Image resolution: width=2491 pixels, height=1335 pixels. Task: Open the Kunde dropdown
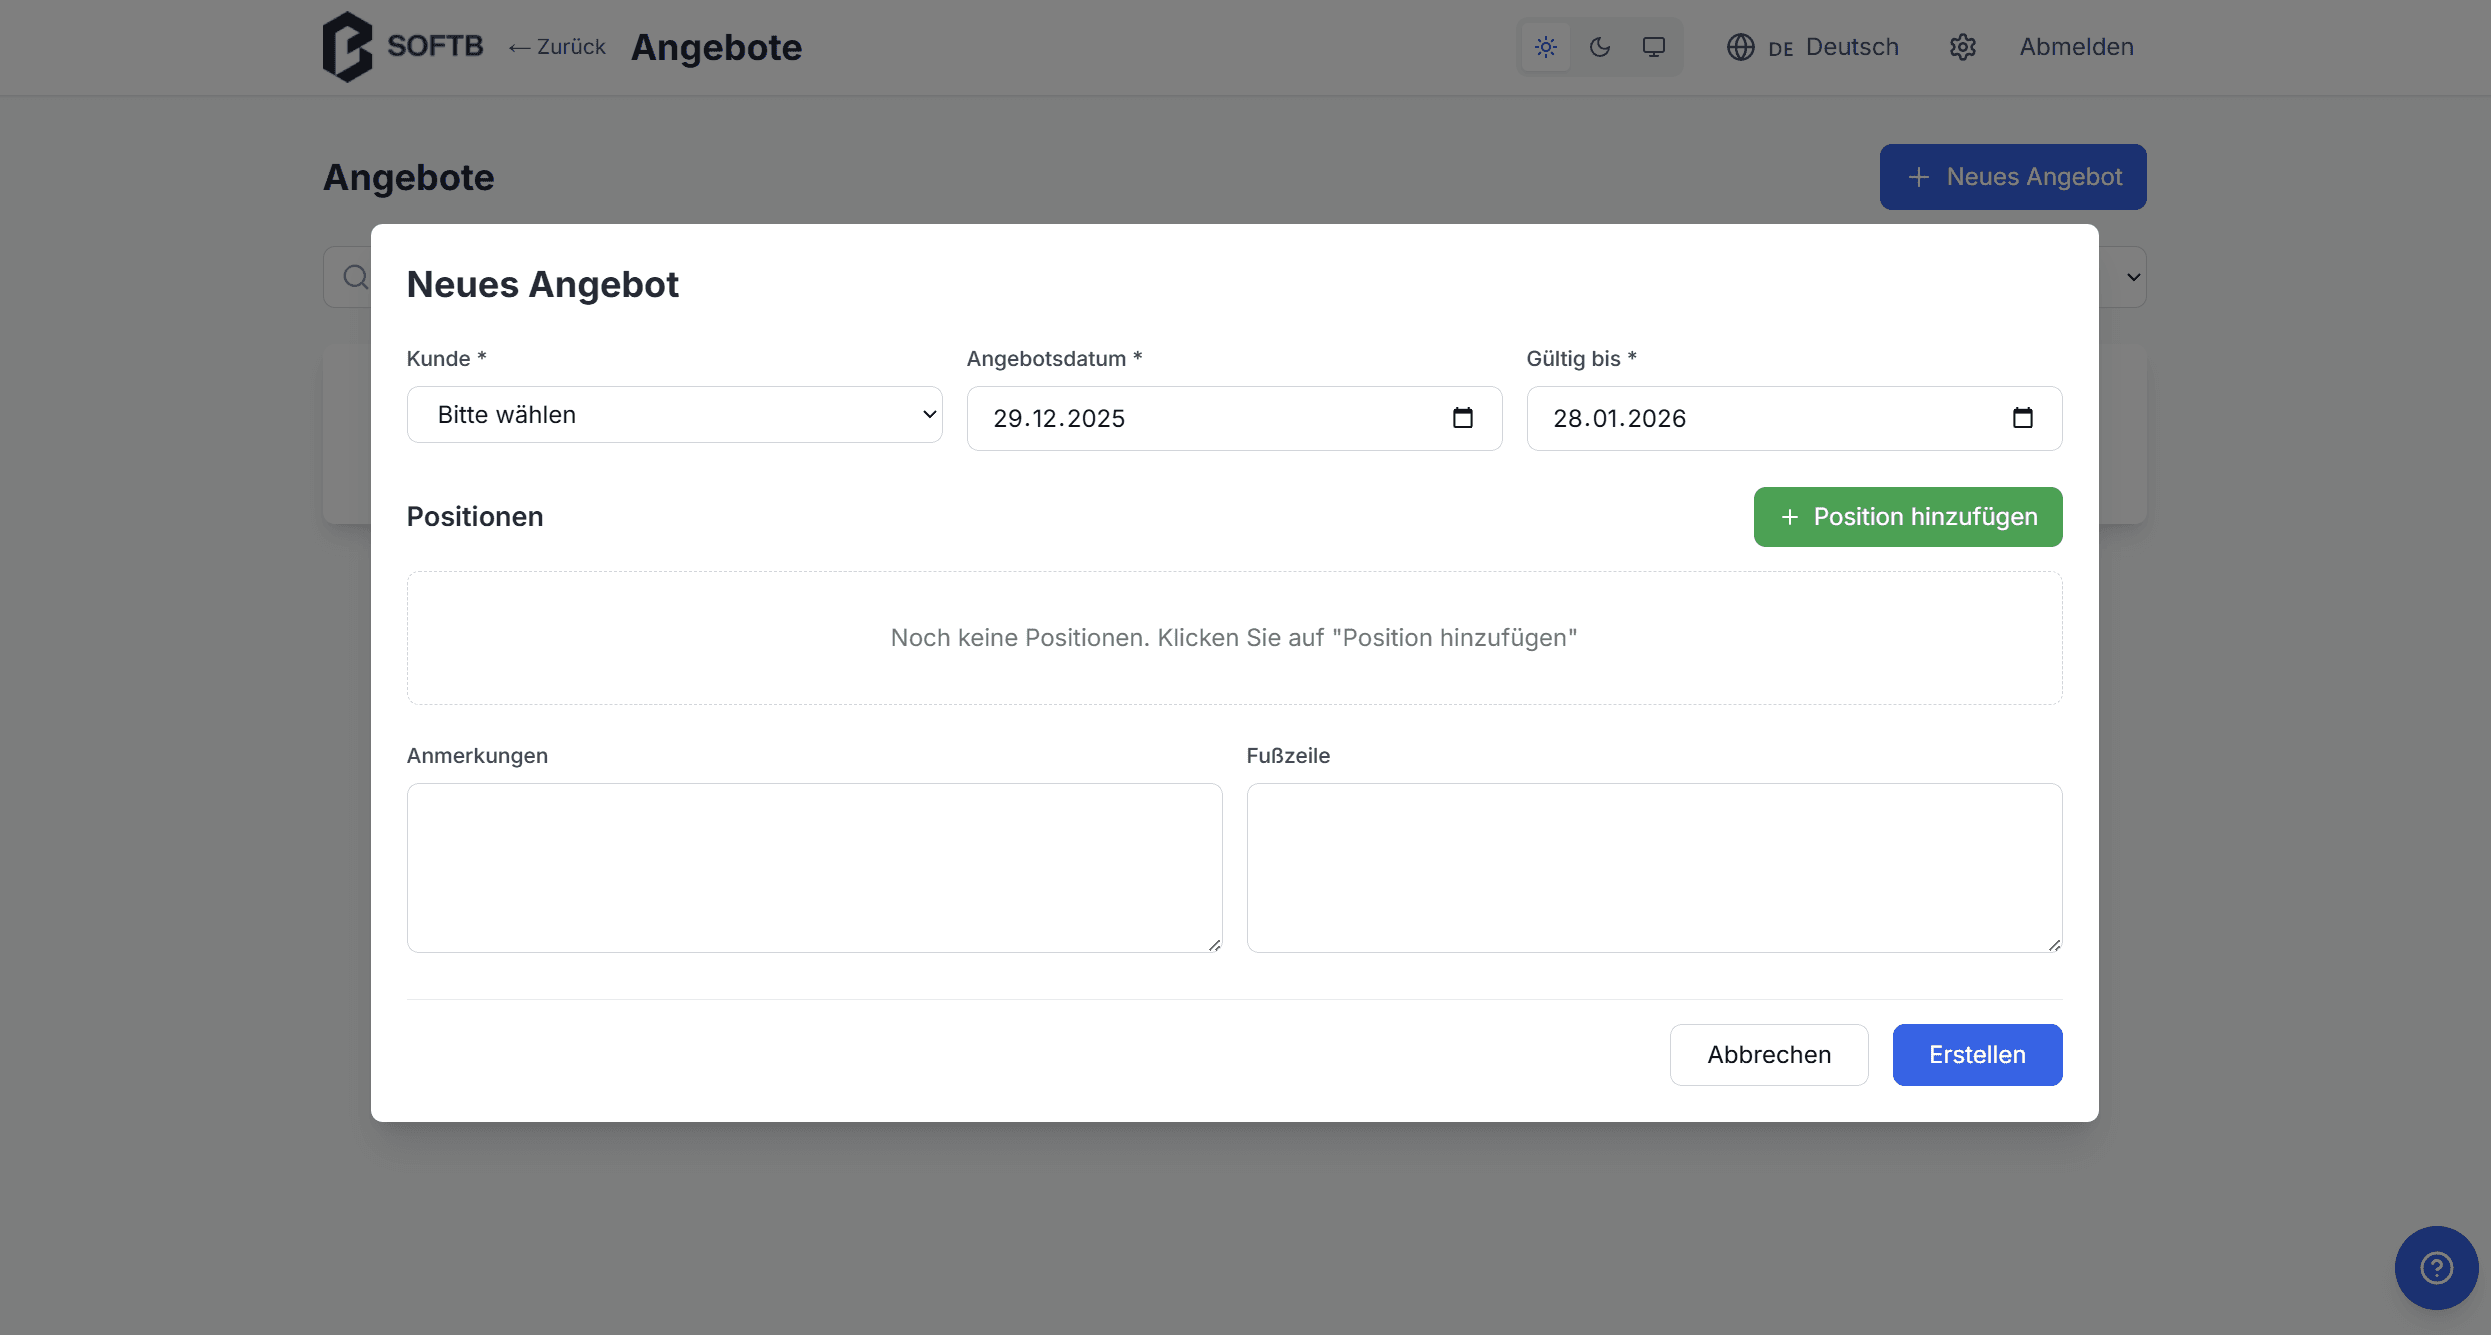tap(674, 415)
